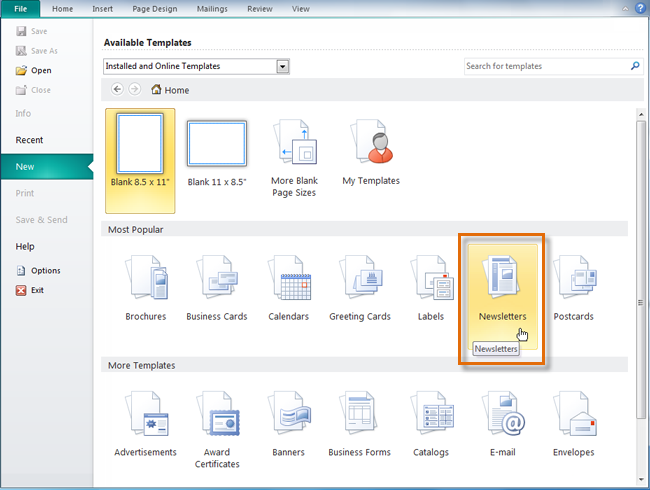Select the Banners template category
The height and width of the screenshot is (490, 650).
pyautogui.click(x=288, y=424)
